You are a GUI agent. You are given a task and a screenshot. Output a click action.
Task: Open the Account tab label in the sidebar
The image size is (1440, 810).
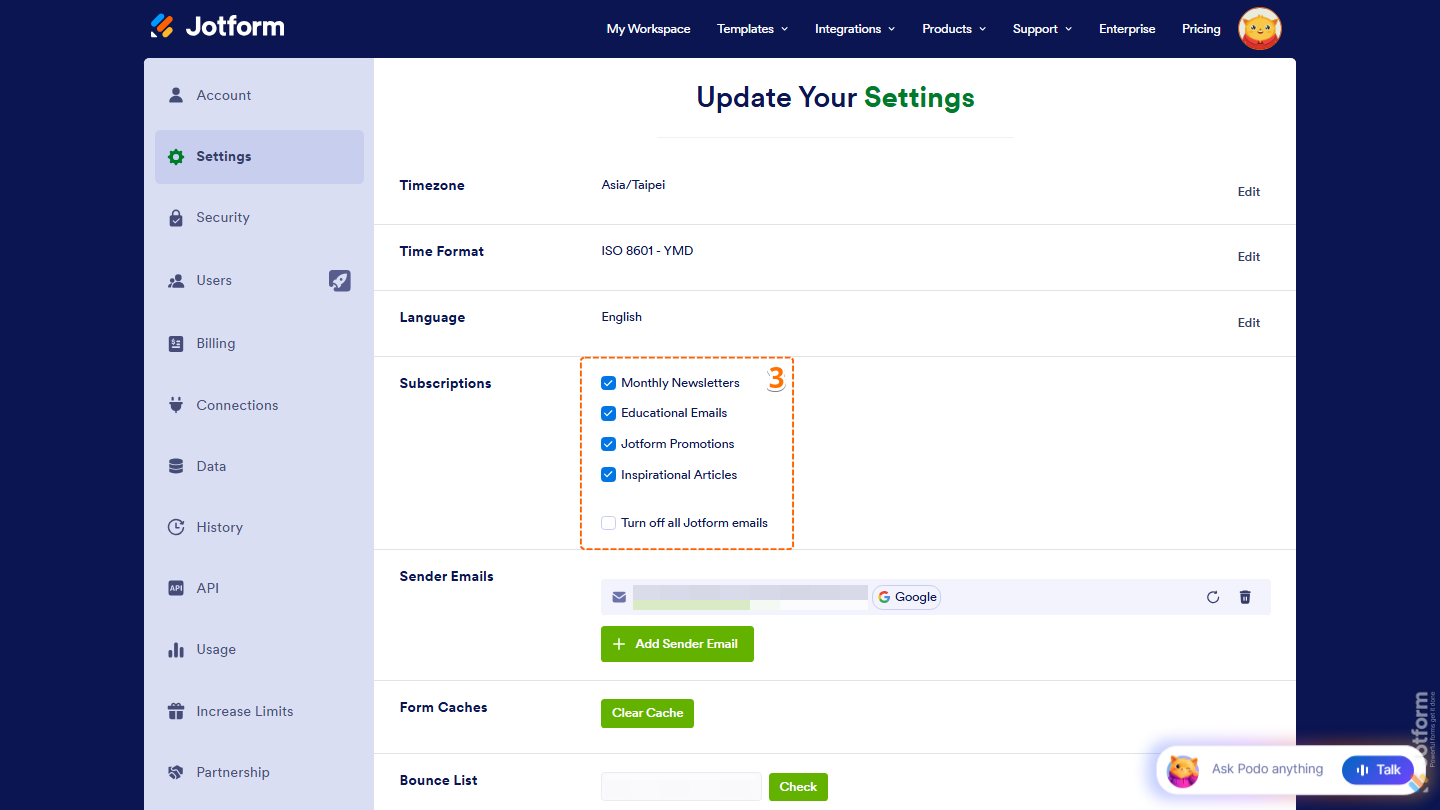[x=224, y=95]
